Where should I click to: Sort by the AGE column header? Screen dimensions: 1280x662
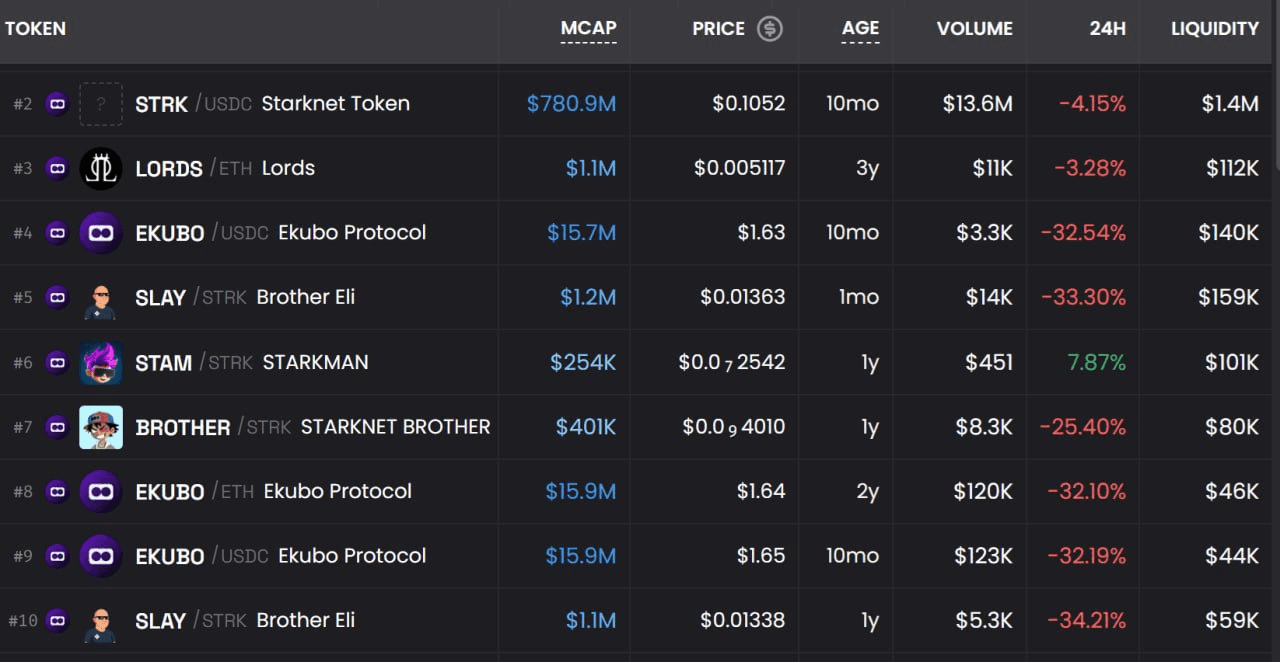pos(860,29)
